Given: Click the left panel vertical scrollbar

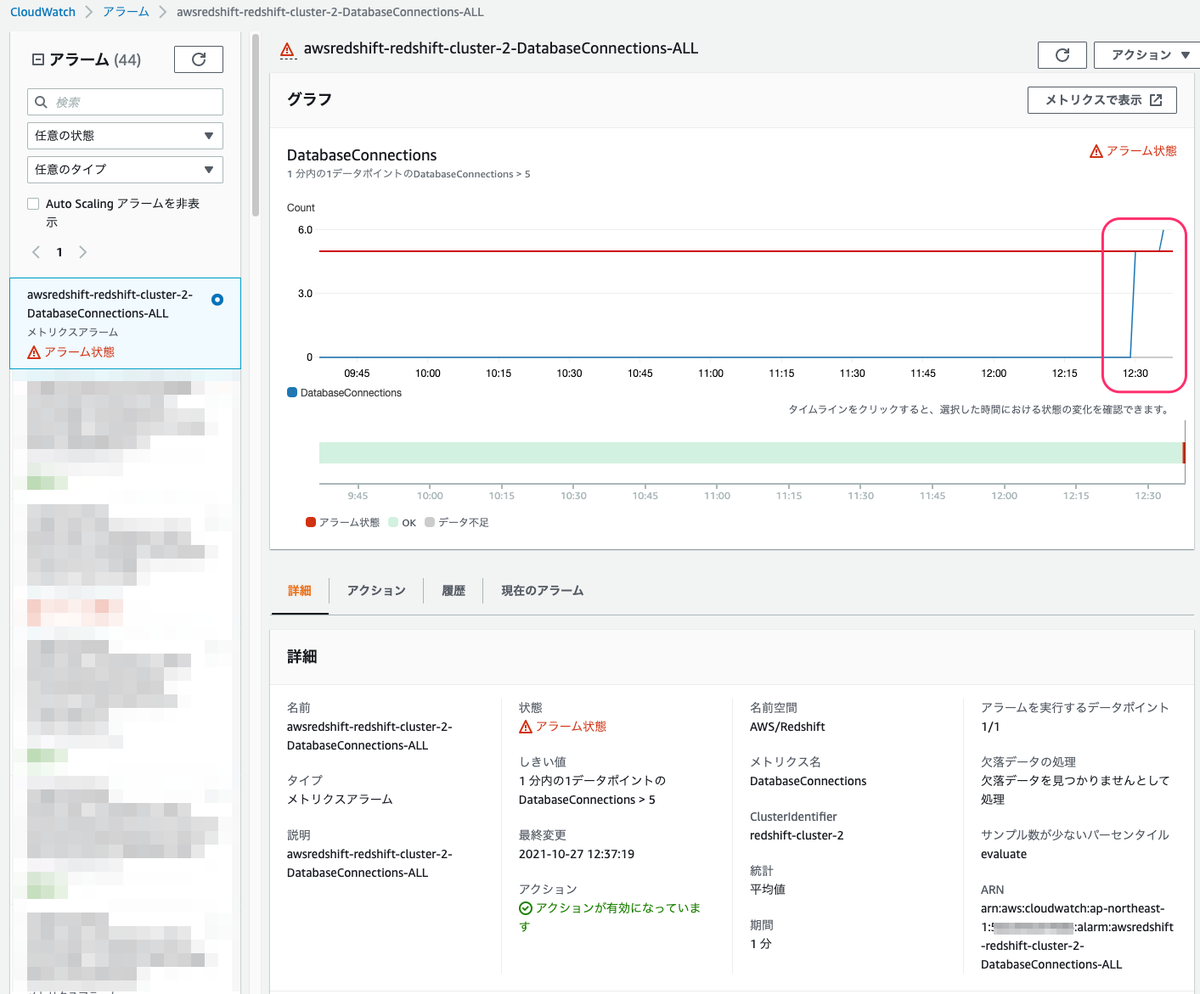Looking at the screenshot, I should pyautogui.click(x=256, y=125).
